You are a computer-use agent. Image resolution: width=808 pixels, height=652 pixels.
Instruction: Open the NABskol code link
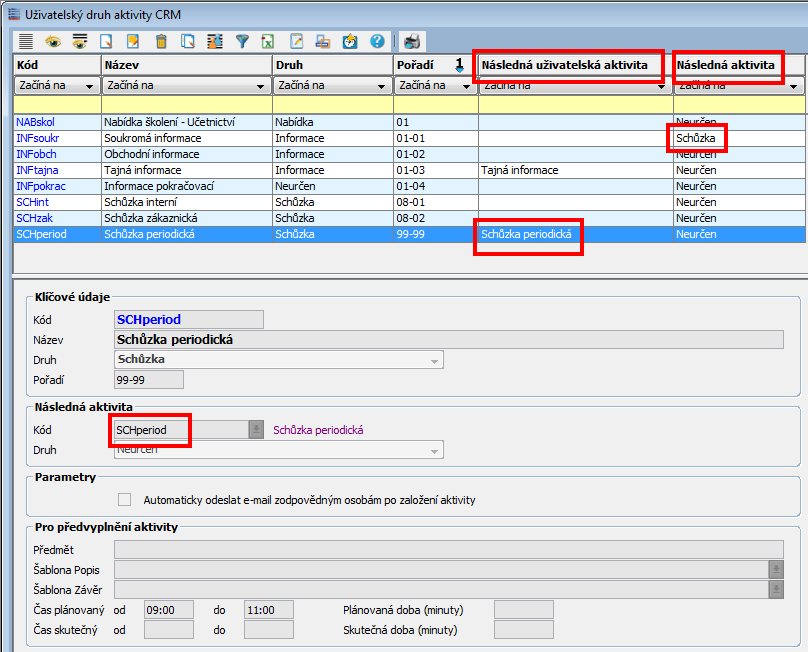pyautogui.click(x=35, y=123)
